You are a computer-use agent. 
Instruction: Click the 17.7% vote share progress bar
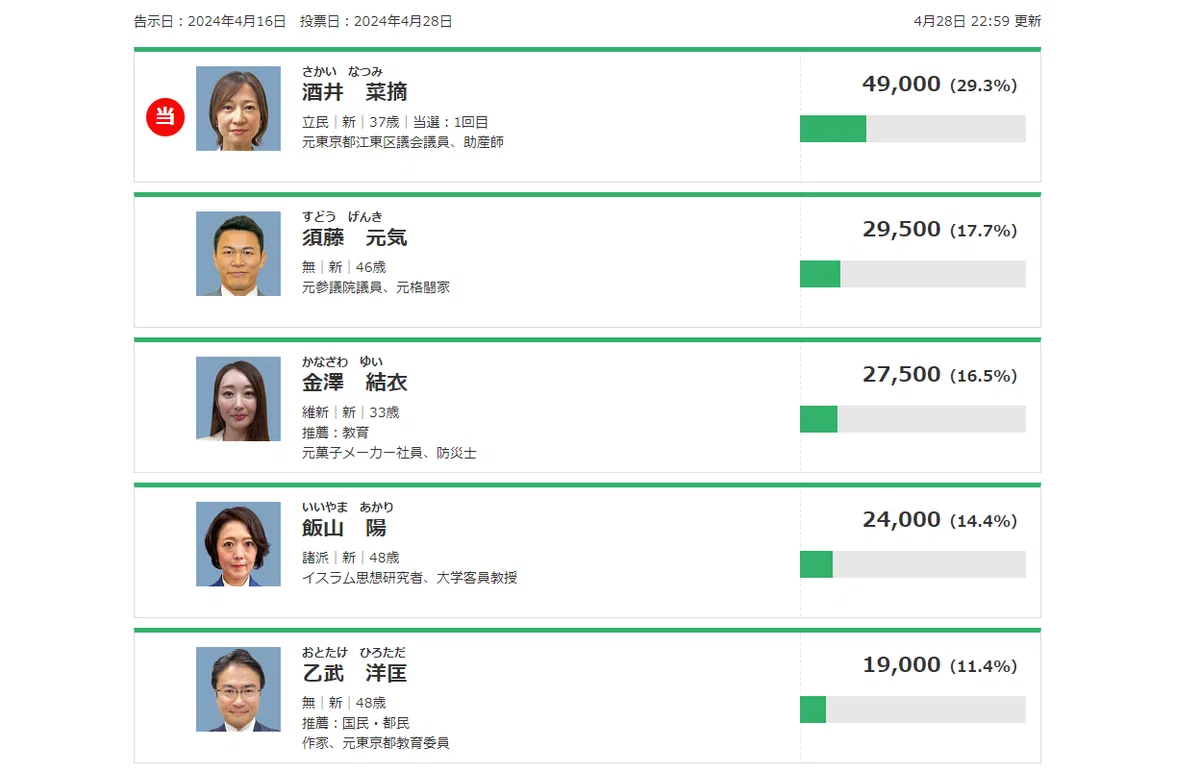point(913,274)
